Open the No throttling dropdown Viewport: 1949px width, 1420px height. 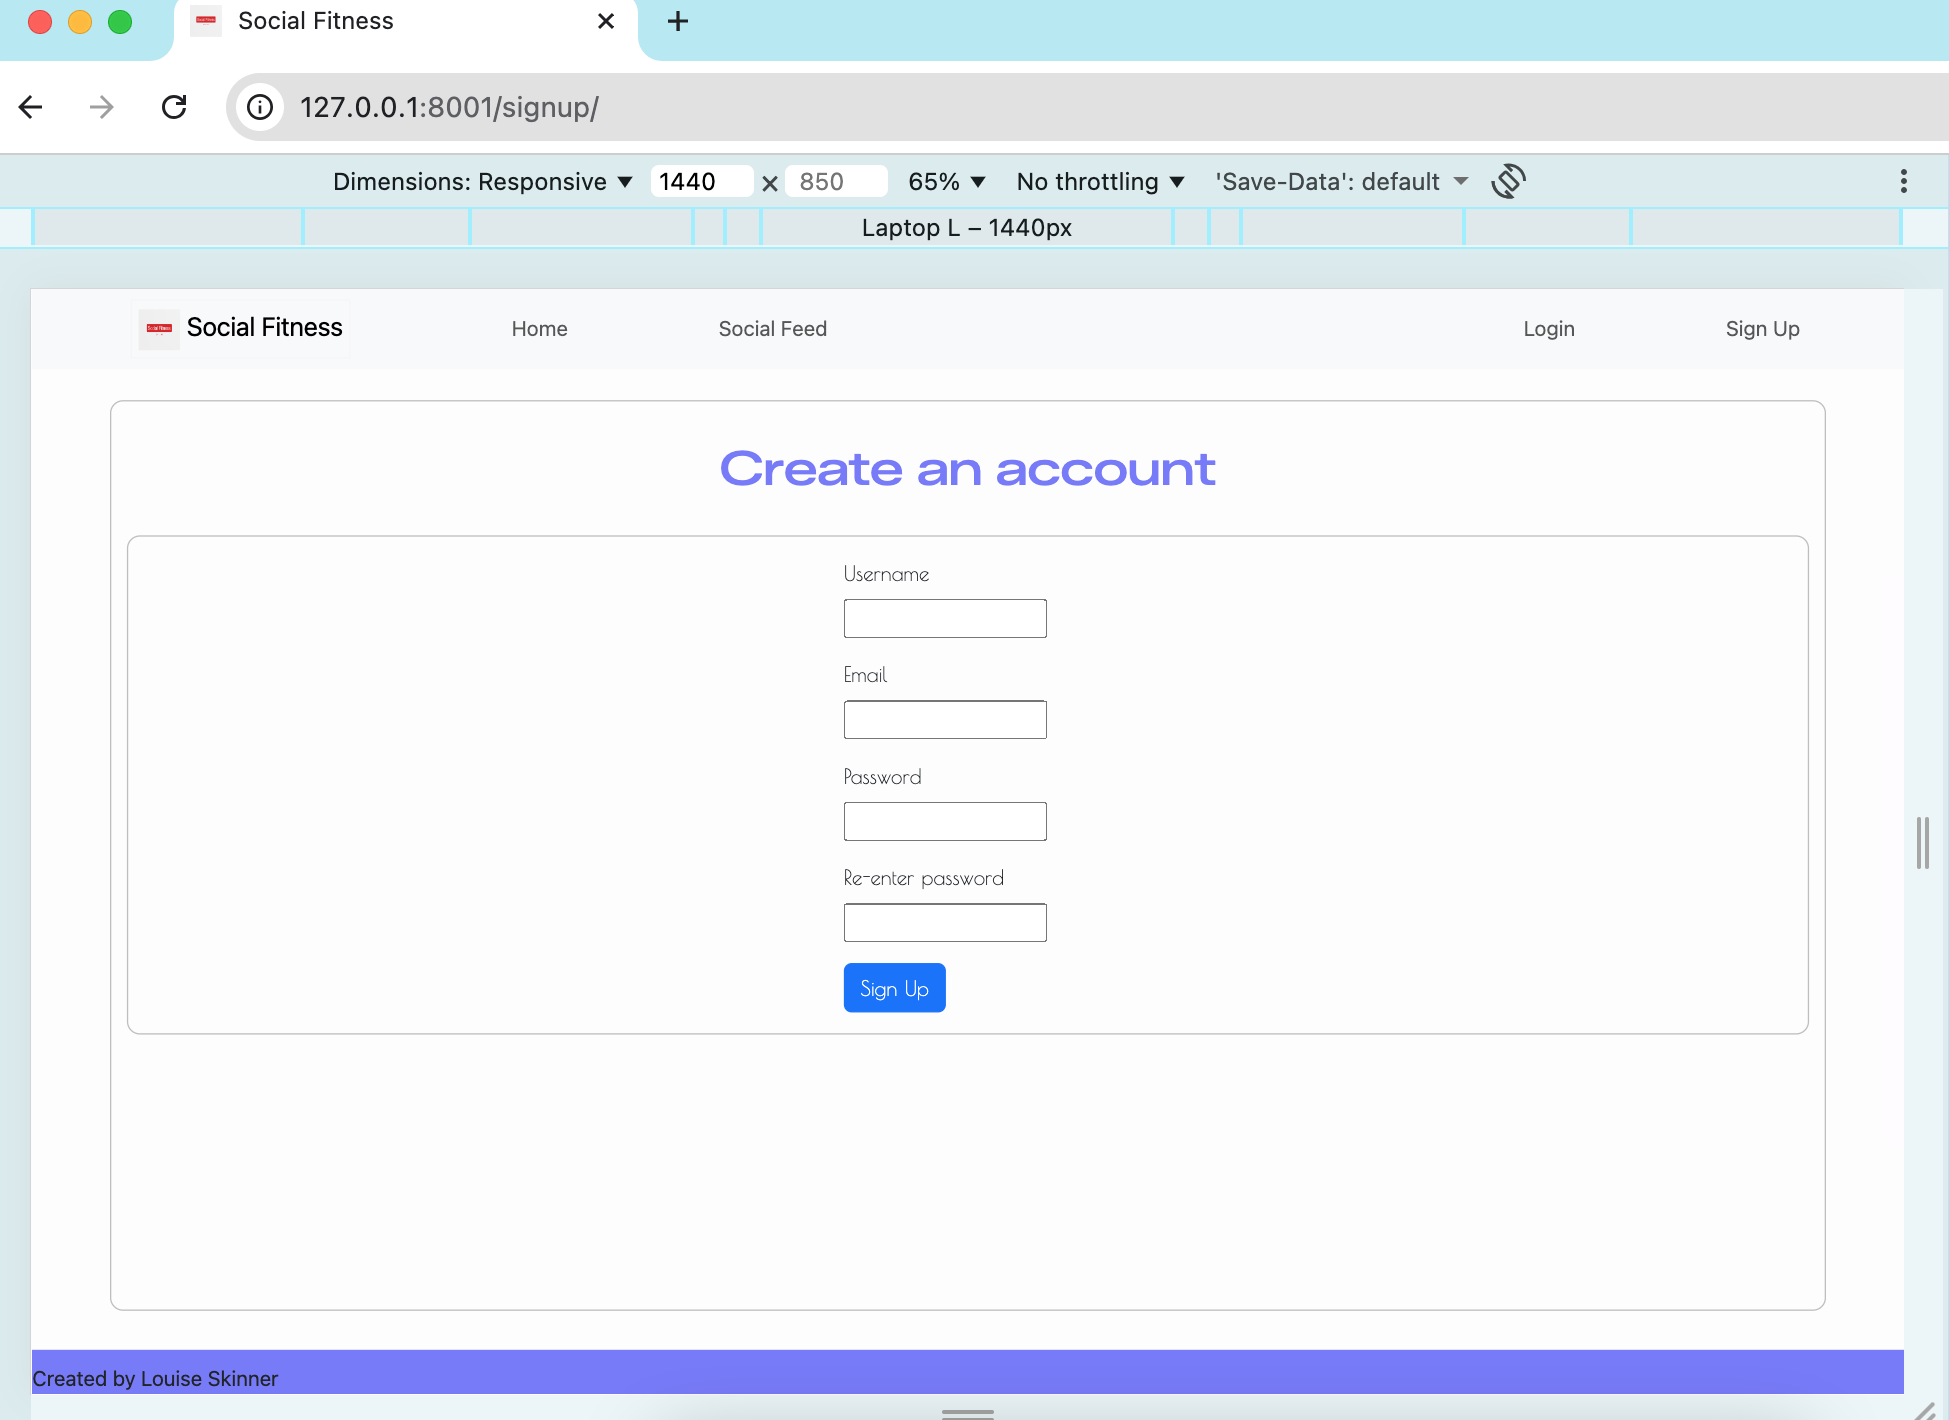click(x=1098, y=181)
